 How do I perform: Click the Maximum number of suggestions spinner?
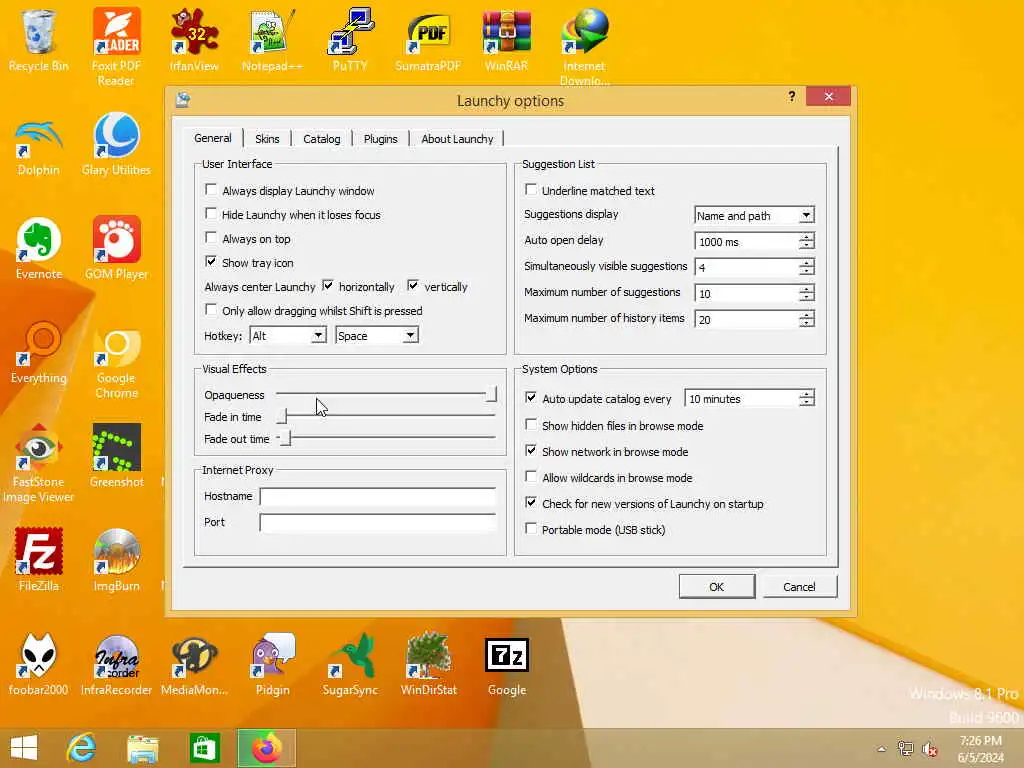[x=807, y=293]
